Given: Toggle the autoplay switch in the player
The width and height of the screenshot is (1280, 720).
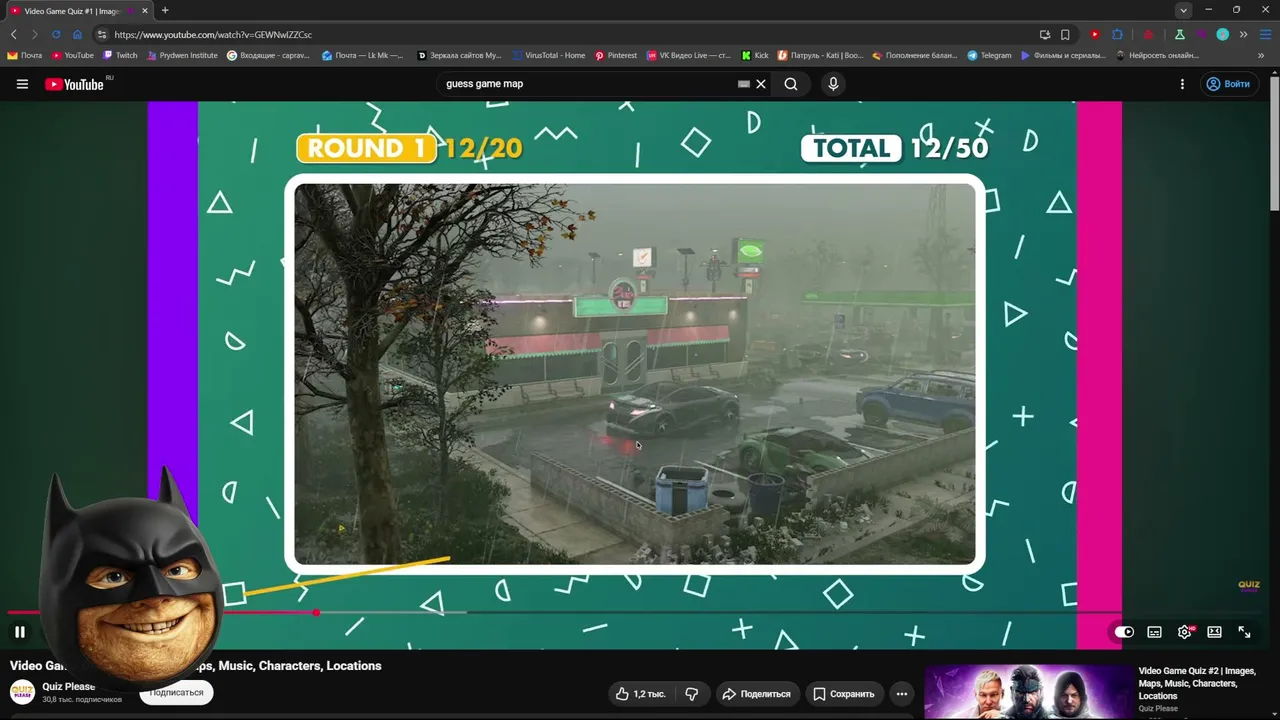Looking at the screenshot, I should click(1124, 632).
